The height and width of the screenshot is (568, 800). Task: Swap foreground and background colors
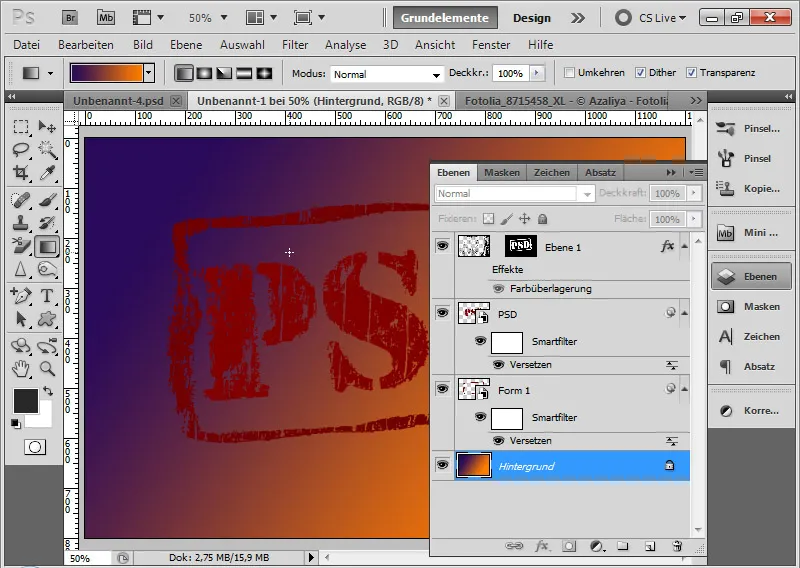48,391
